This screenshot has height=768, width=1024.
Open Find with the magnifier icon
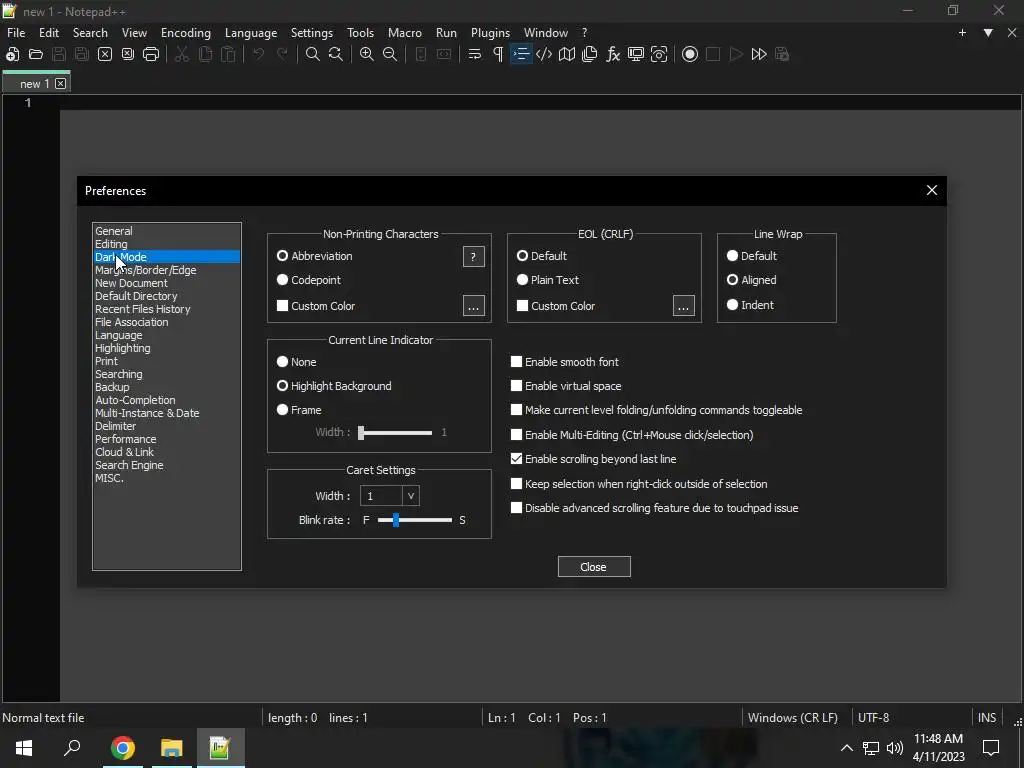tap(313, 54)
